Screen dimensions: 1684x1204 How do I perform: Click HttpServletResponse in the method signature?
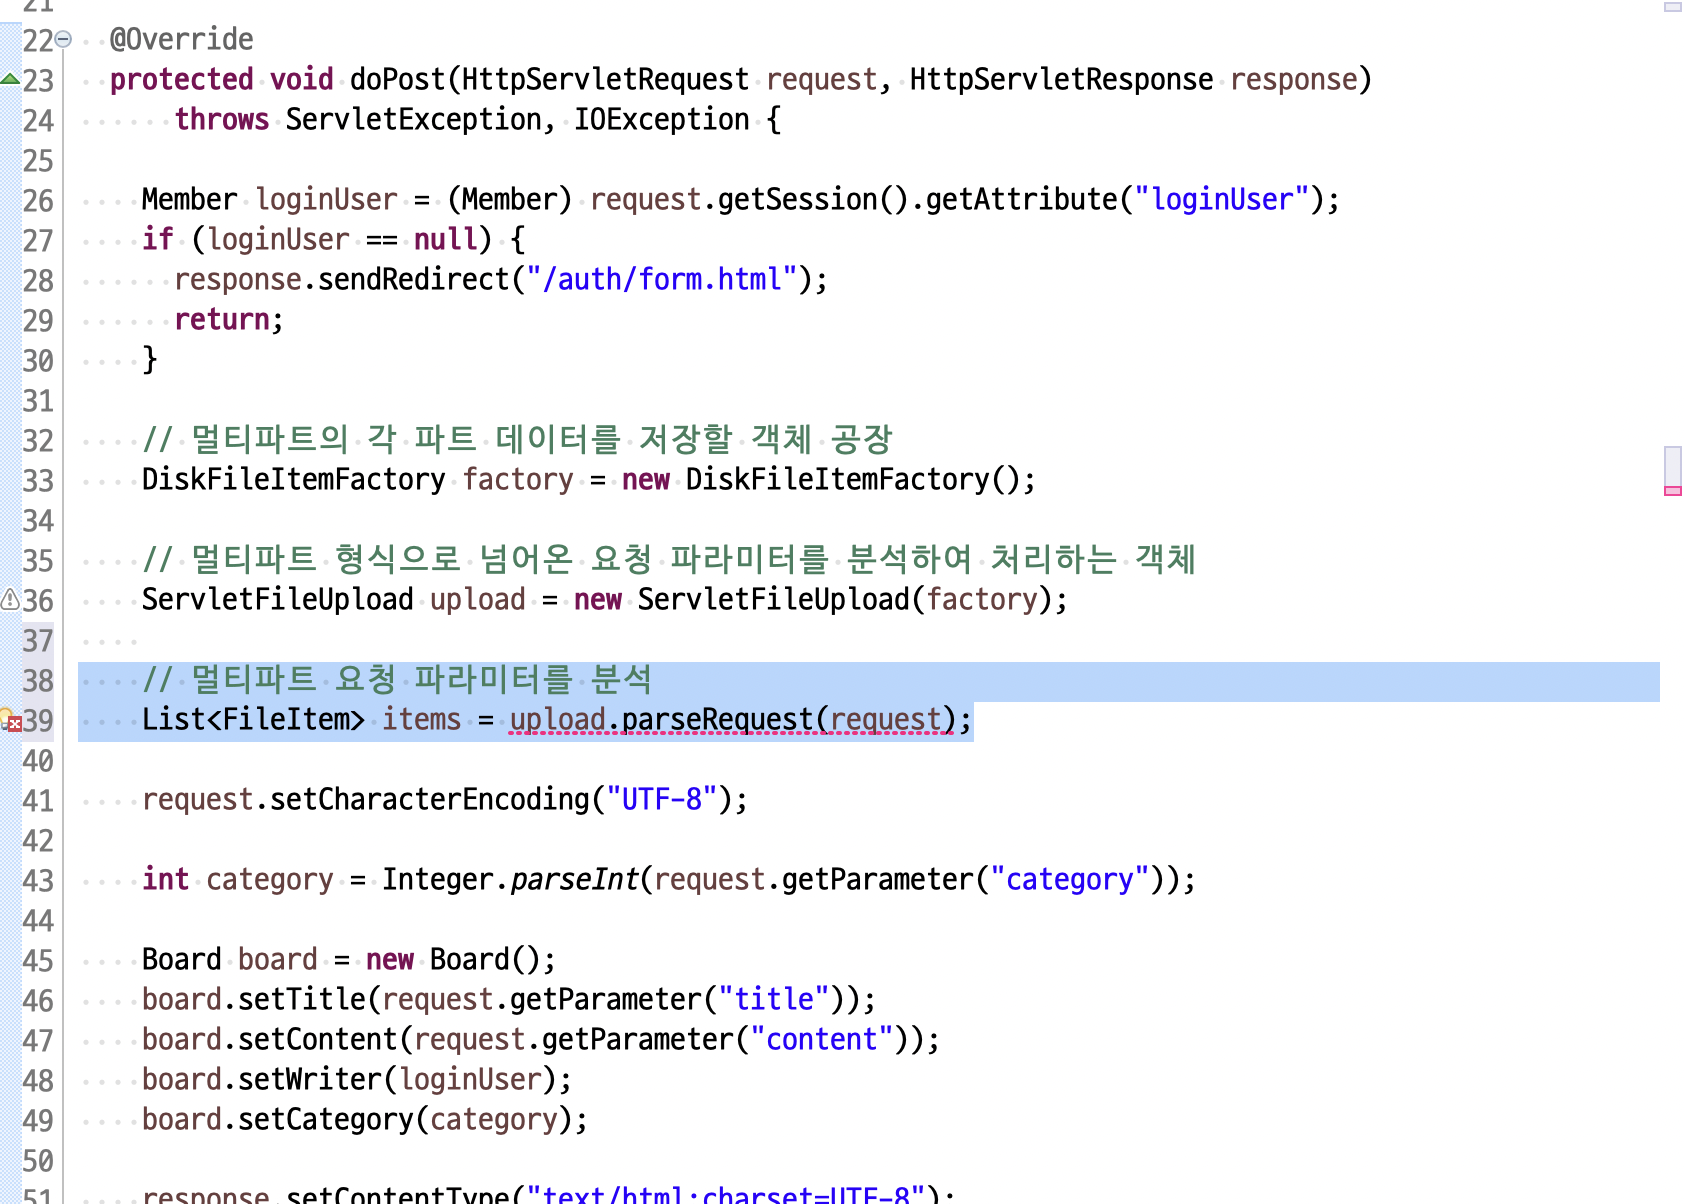tap(1061, 79)
